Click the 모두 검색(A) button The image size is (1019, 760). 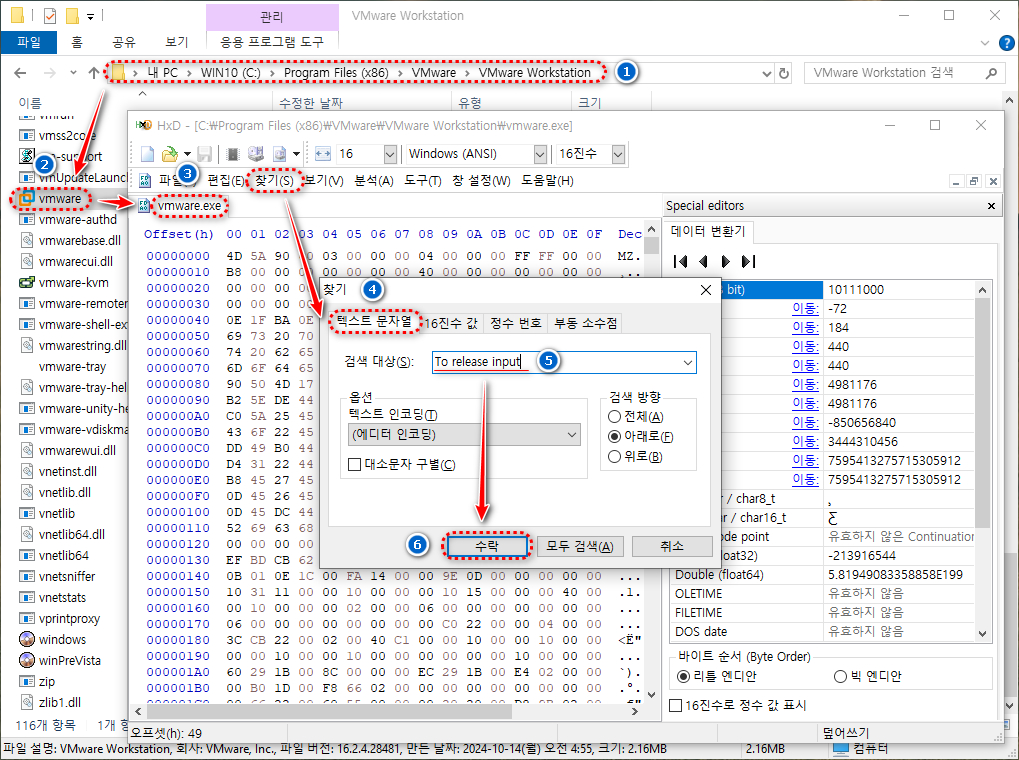click(580, 546)
